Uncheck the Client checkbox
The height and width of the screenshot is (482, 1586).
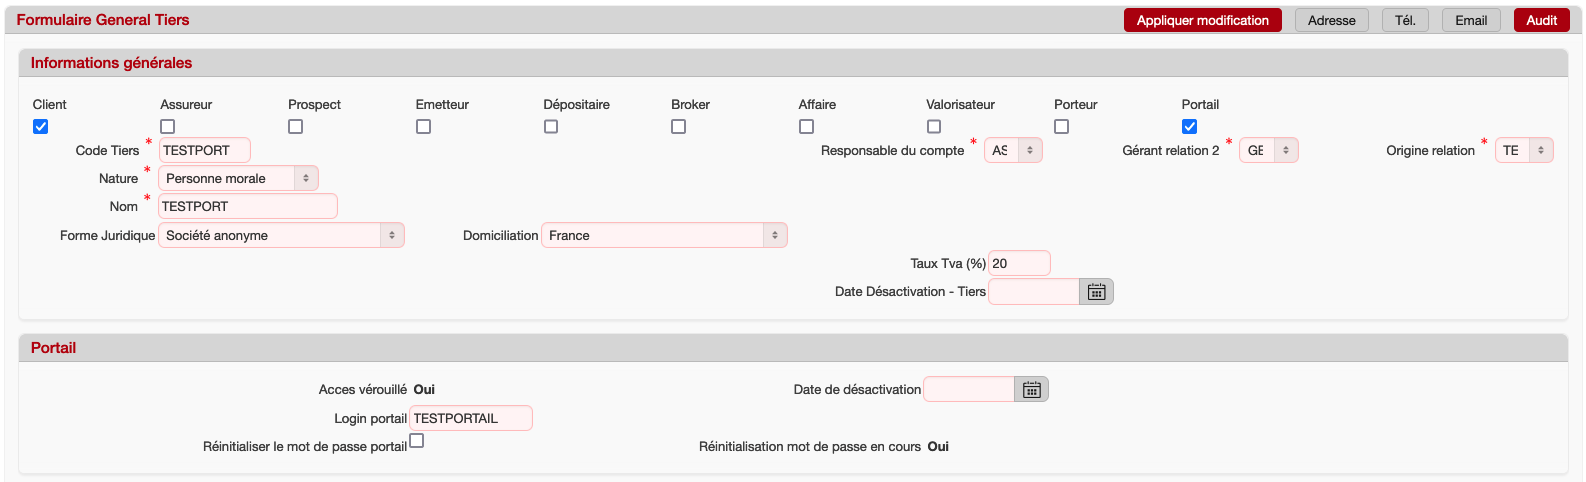click(41, 127)
